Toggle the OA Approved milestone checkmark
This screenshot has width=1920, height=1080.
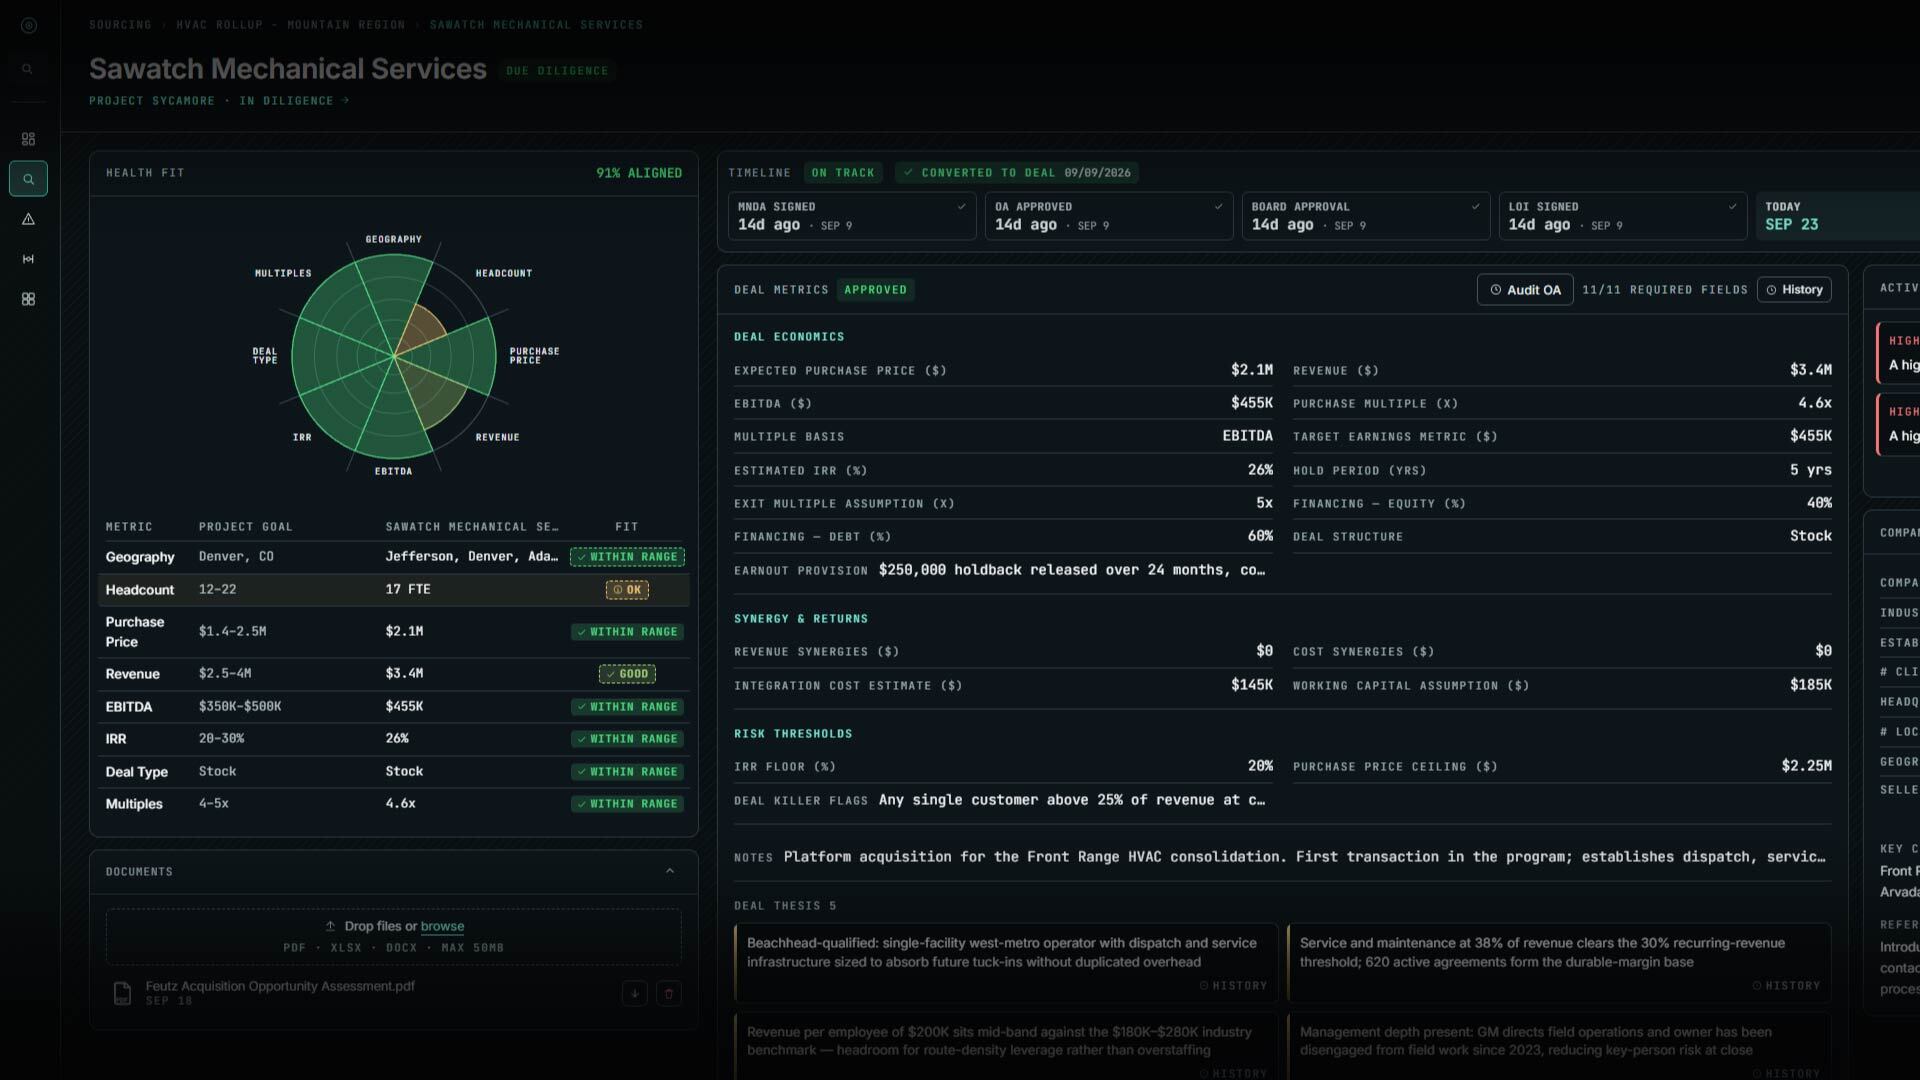(1218, 207)
